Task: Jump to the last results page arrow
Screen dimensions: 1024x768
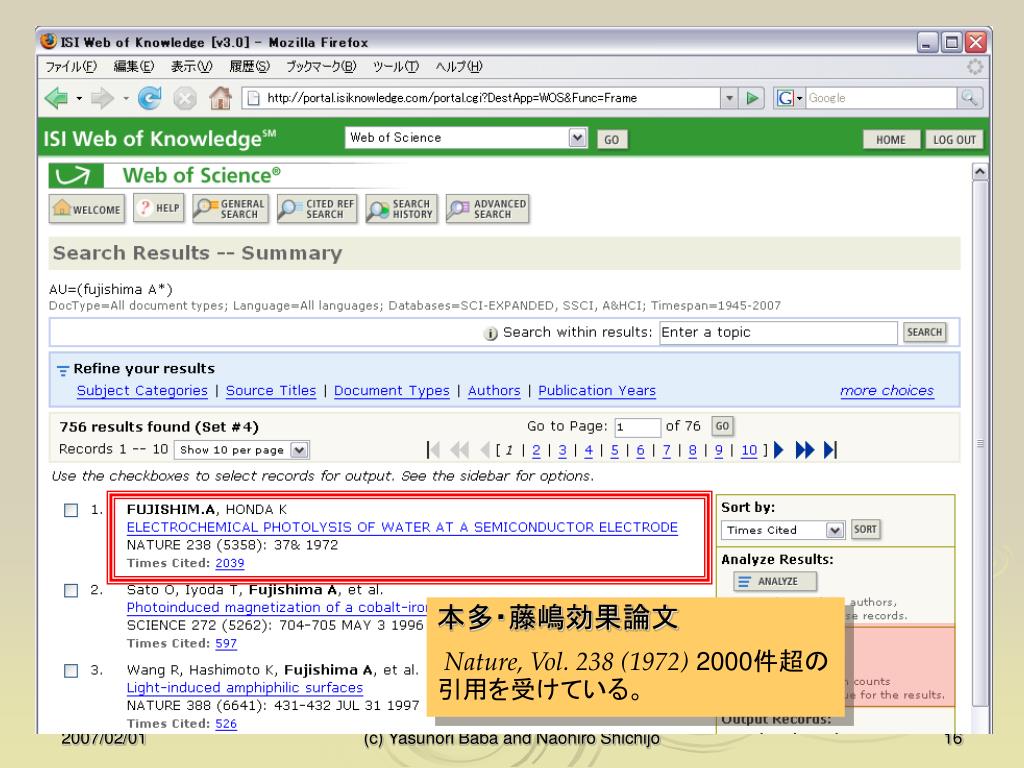Action: tap(830, 450)
